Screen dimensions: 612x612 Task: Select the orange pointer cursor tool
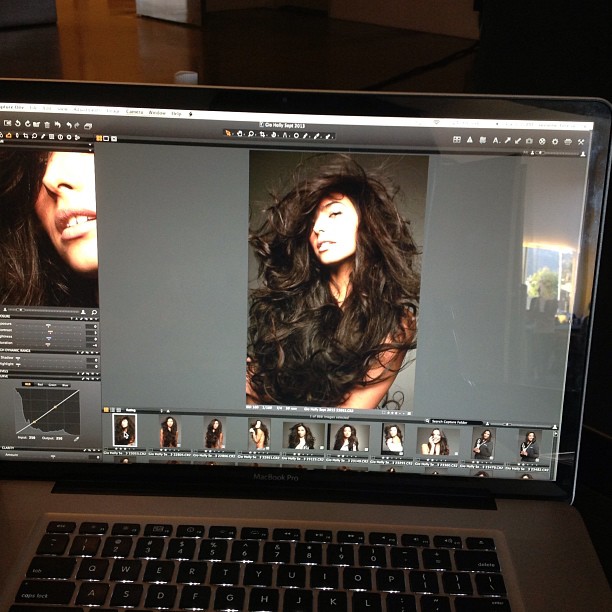point(228,133)
